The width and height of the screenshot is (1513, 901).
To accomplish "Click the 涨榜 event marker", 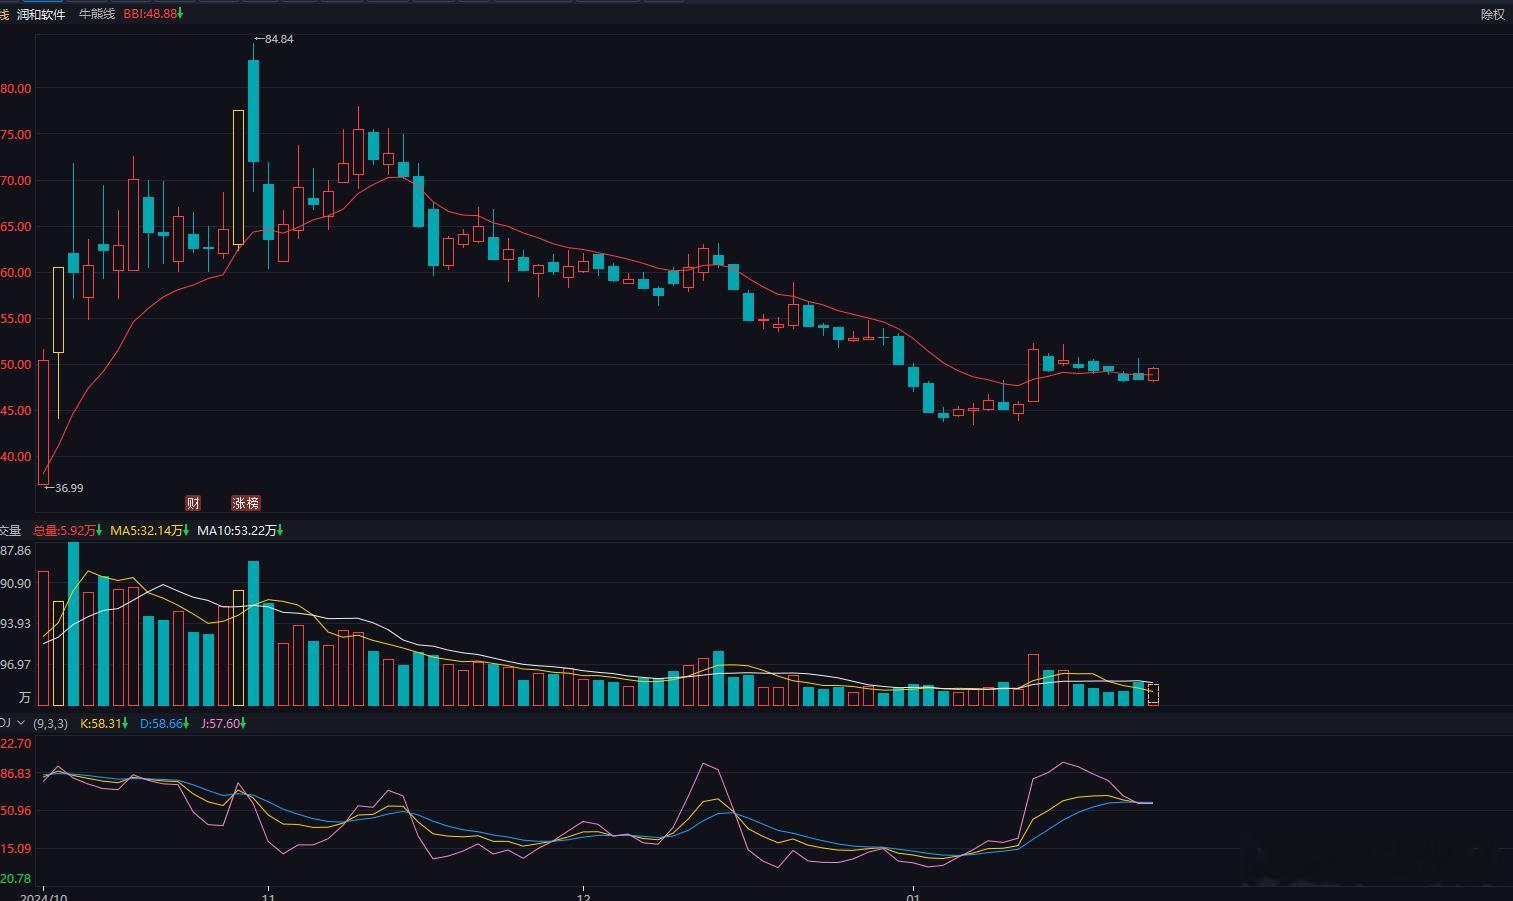I will pos(245,503).
